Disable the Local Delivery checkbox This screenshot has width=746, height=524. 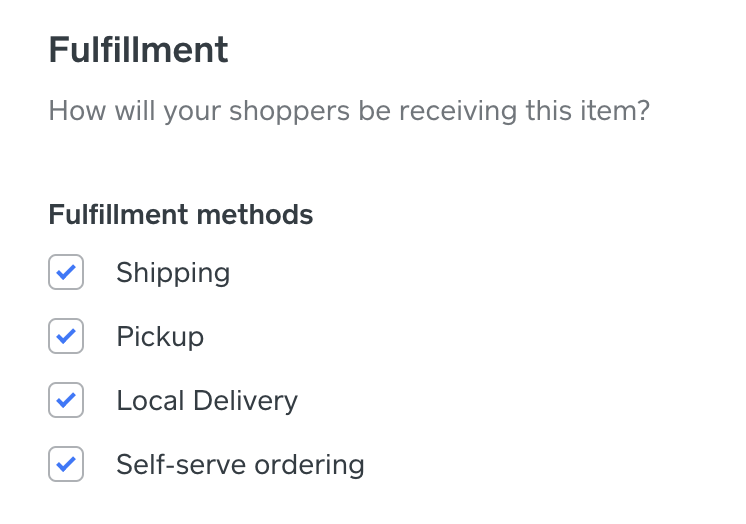pos(66,401)
